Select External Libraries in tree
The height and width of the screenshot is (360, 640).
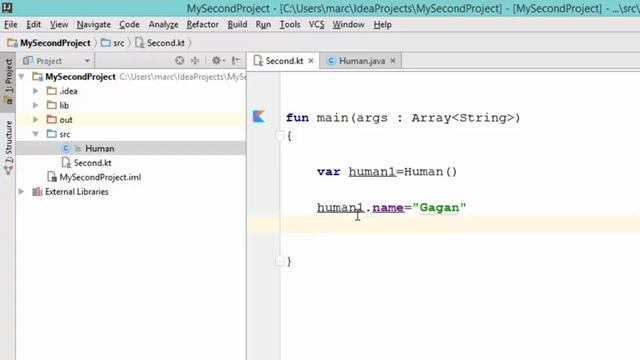pyautogui.click(x=131, y=191)
